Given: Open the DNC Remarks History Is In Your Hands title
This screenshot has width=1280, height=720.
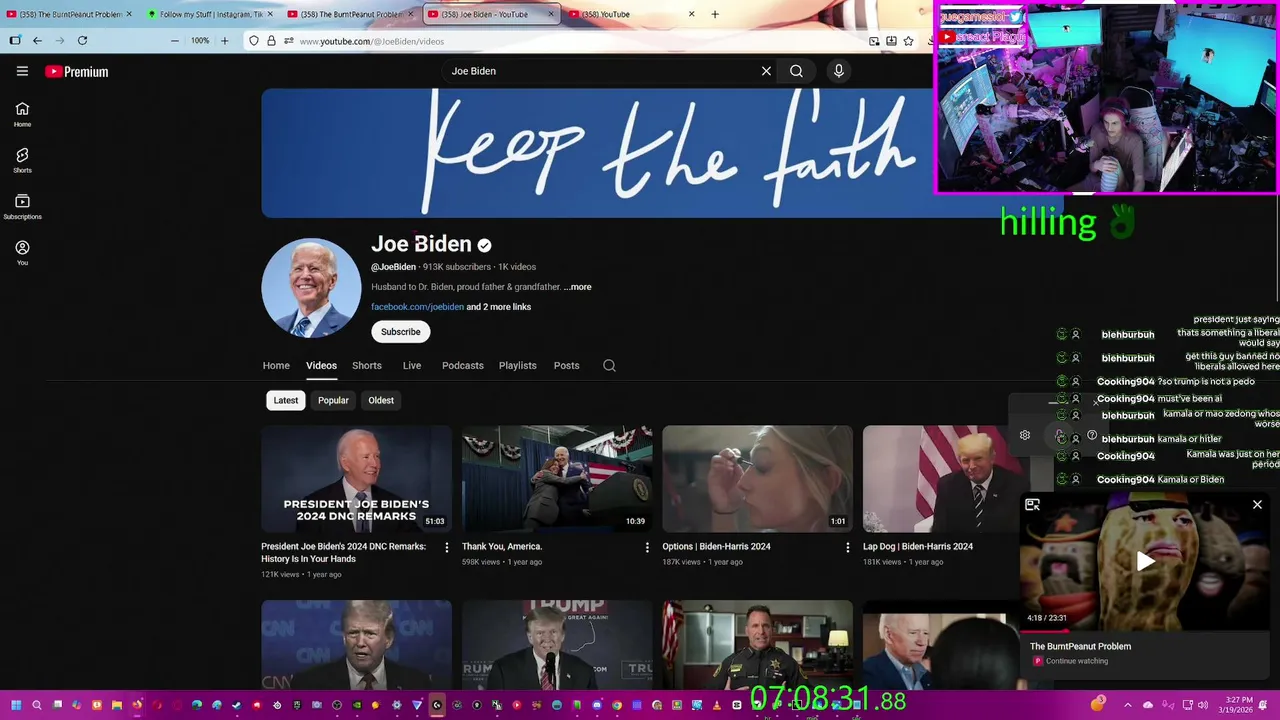Looking at the screenshot, I should [343, 553].
